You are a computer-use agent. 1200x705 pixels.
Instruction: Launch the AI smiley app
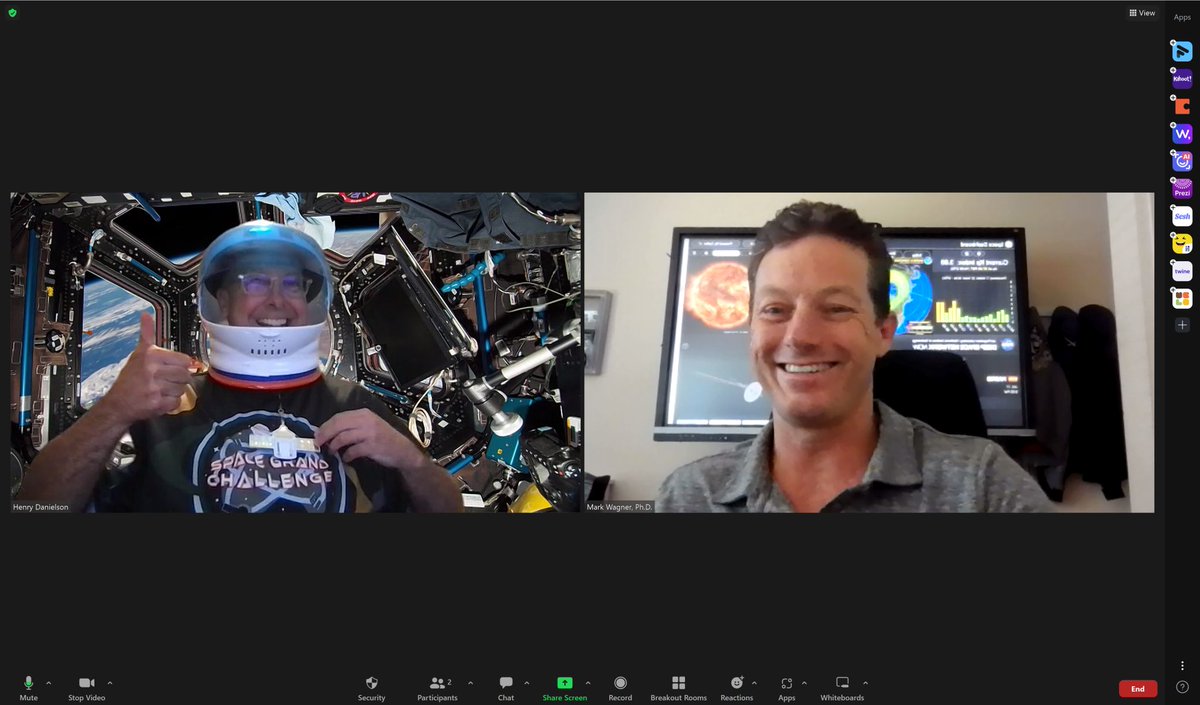click(1182, 161)
